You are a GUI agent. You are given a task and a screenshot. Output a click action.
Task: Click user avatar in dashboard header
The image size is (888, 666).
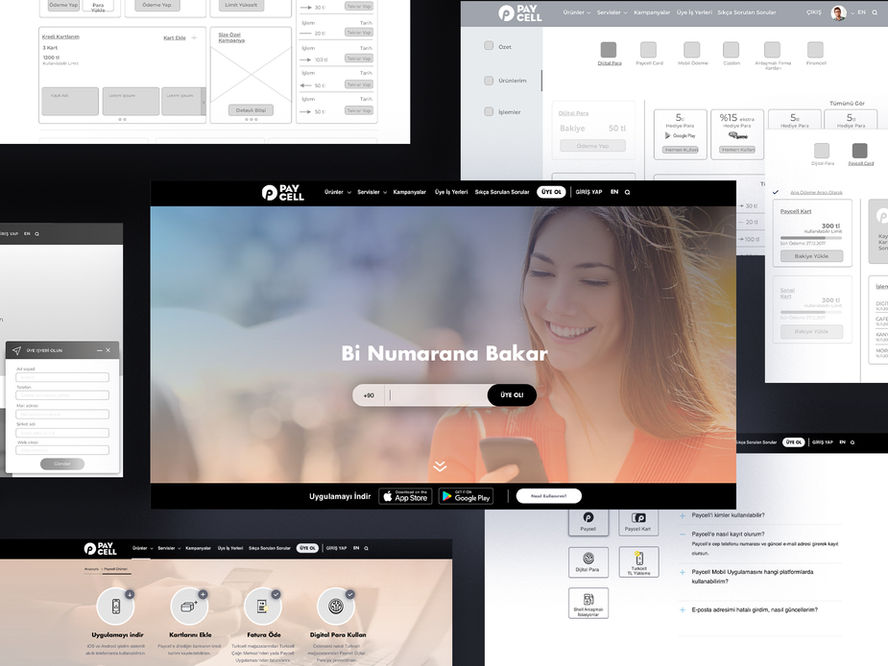tap(839, 13)
